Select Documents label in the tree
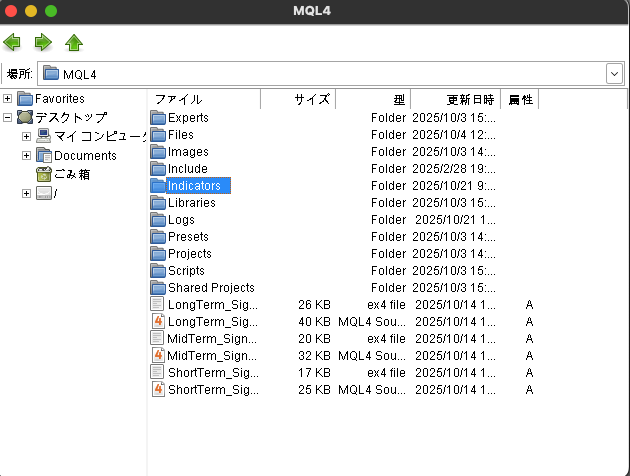The image size is (630, 476). coord(85,155)
